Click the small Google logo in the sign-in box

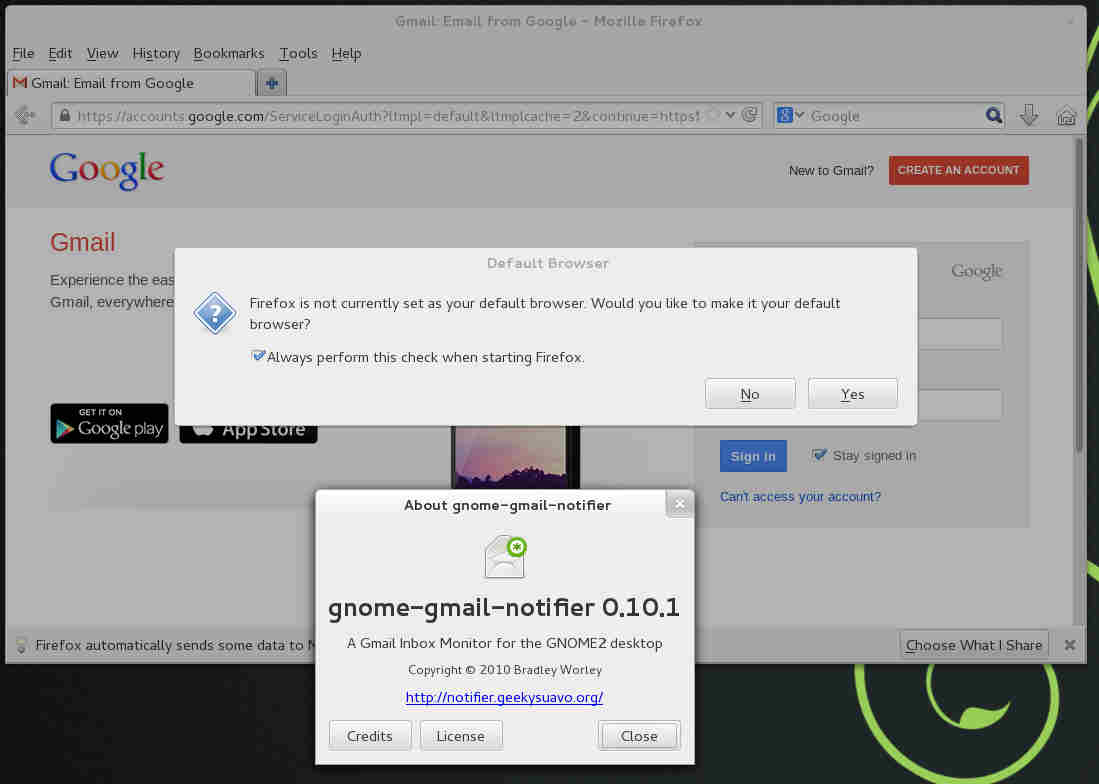(x=976, y=271)
